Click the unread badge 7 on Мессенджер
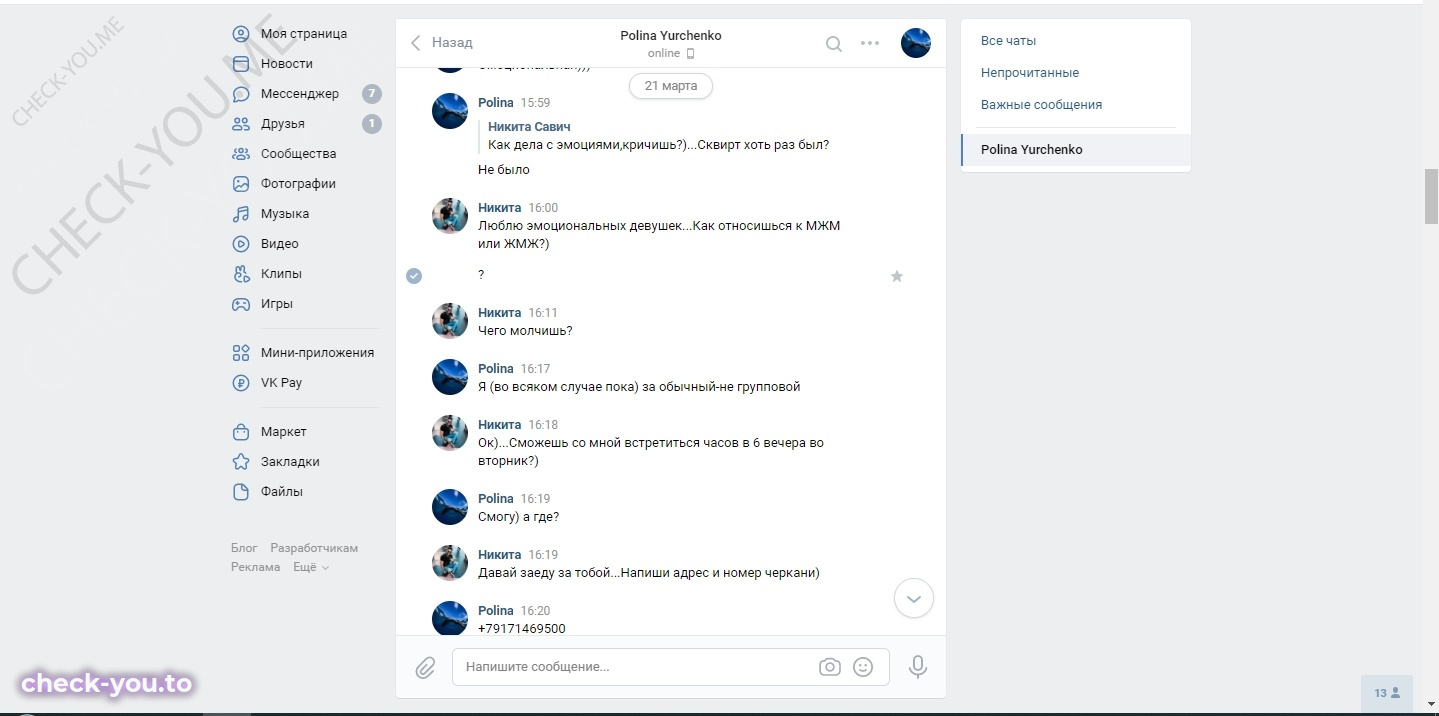This screenshot has height=716, width=1439. (371, 94)
